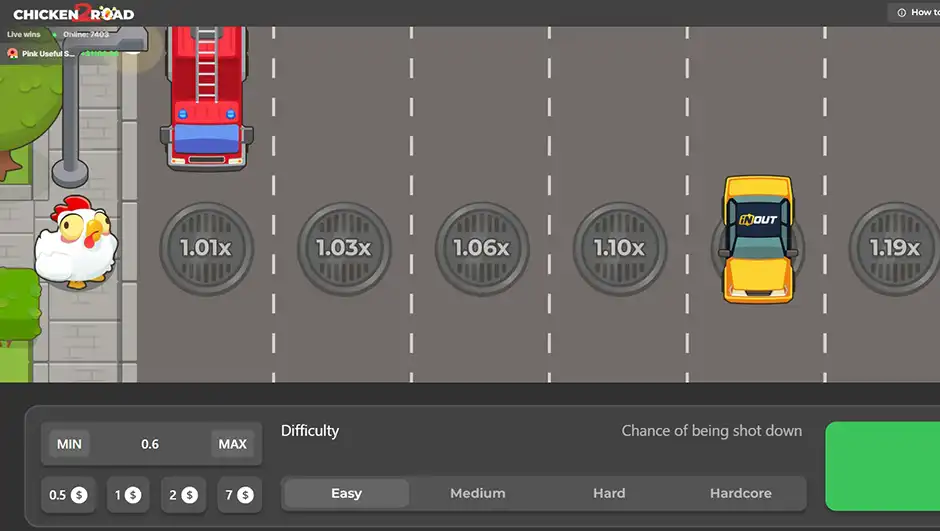This screenshot has width=940, height=531.
Task: Open the How to play info
Action: [x=914, y=13]
